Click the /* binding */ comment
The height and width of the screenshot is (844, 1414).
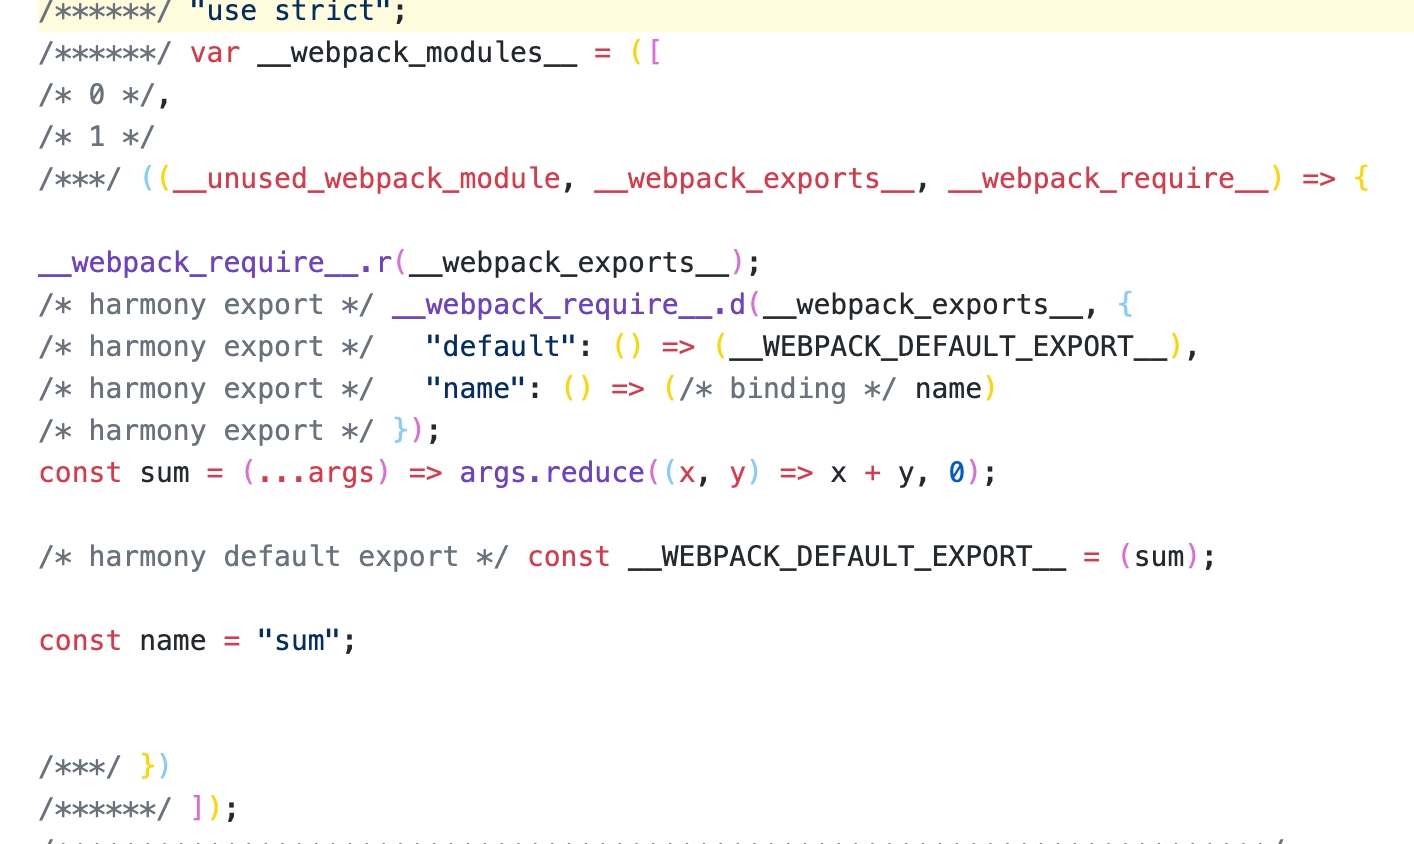[x=788, y=388]
